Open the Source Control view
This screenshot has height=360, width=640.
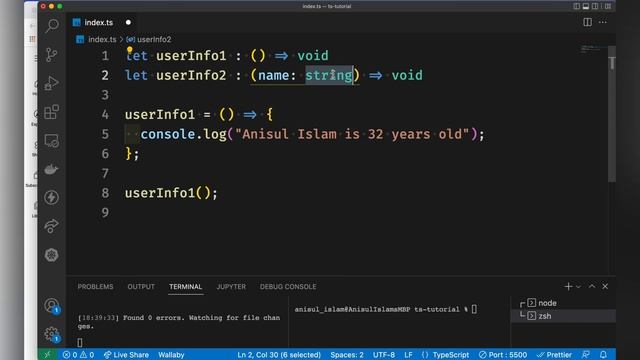click(x=52, y=54)
